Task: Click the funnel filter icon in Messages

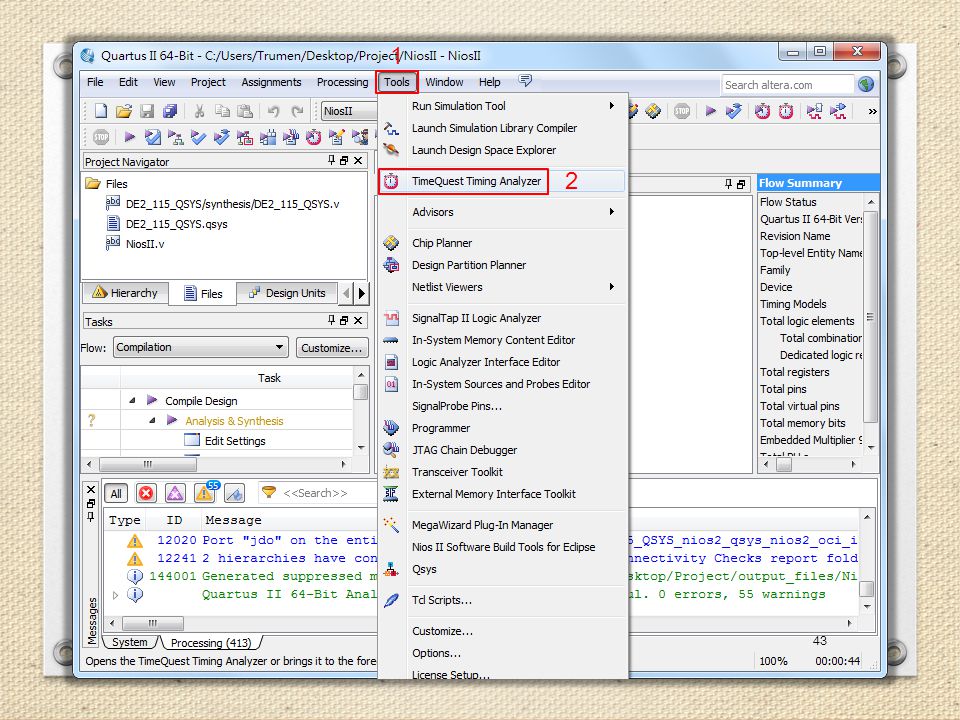Action: pyautogui.click(x=269, y=492)
